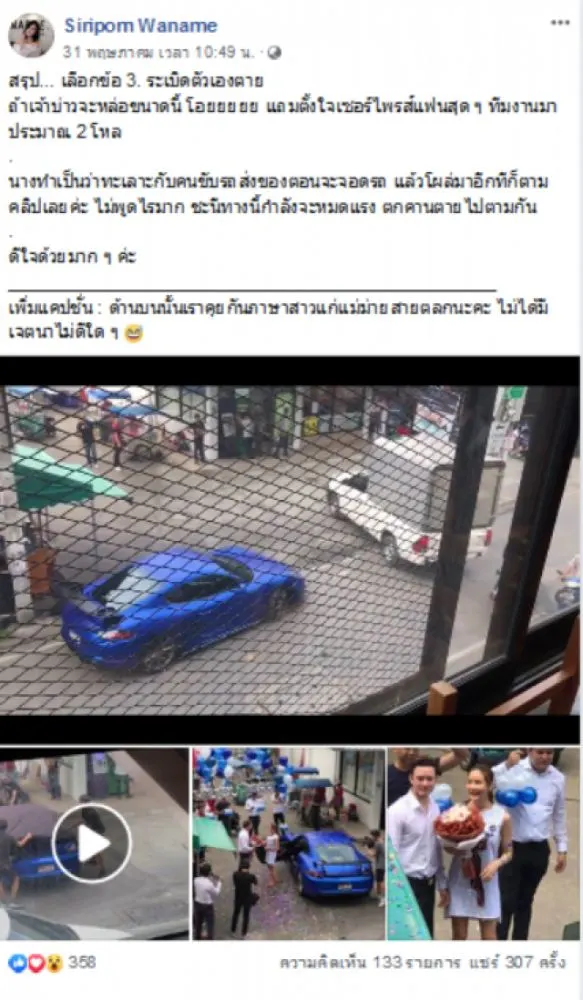Click the poster's profile picture
The width and height of the screenshot is (583, 1000).
pyautogui.click(x=31, y=35)
